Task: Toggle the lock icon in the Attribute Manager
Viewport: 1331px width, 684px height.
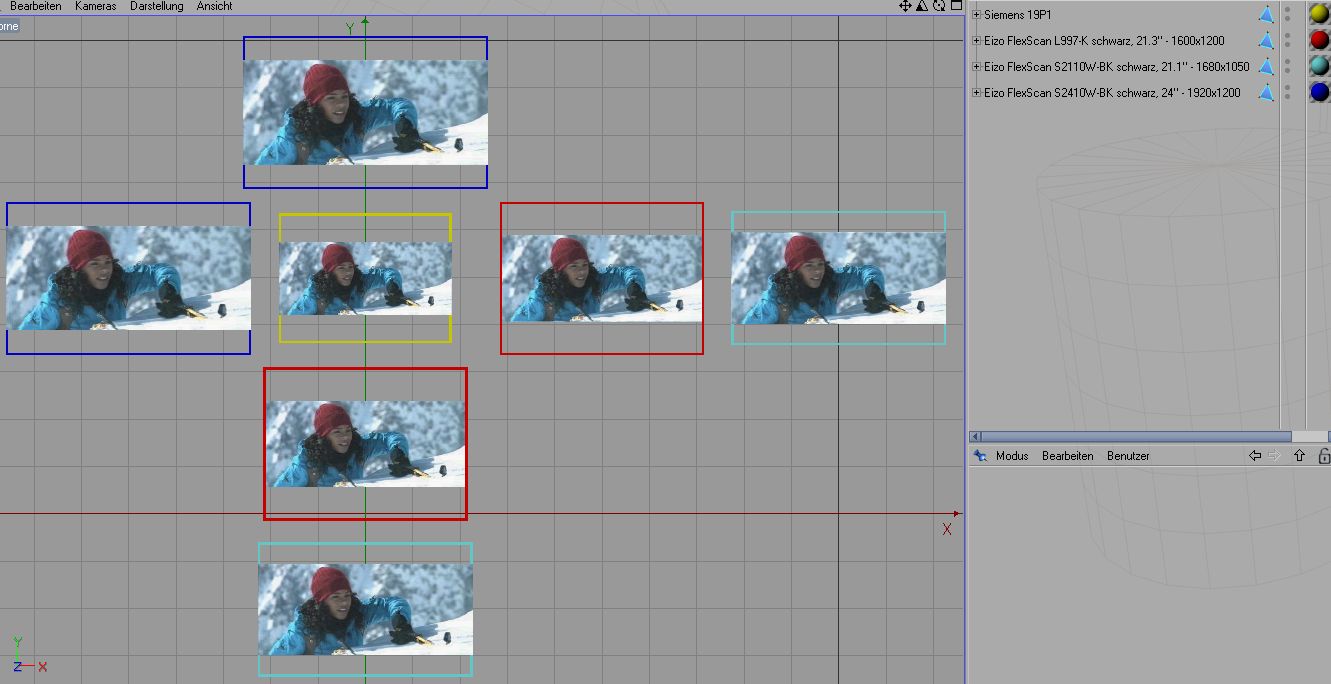Action: (1323, 456)
